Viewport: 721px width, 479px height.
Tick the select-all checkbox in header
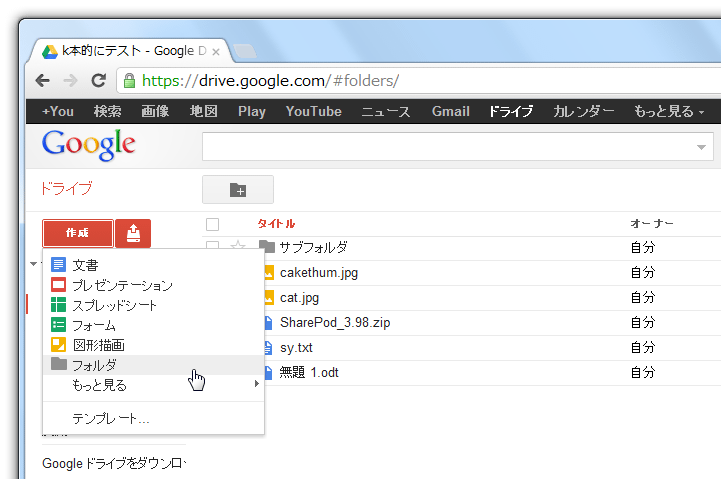(212, 224)
